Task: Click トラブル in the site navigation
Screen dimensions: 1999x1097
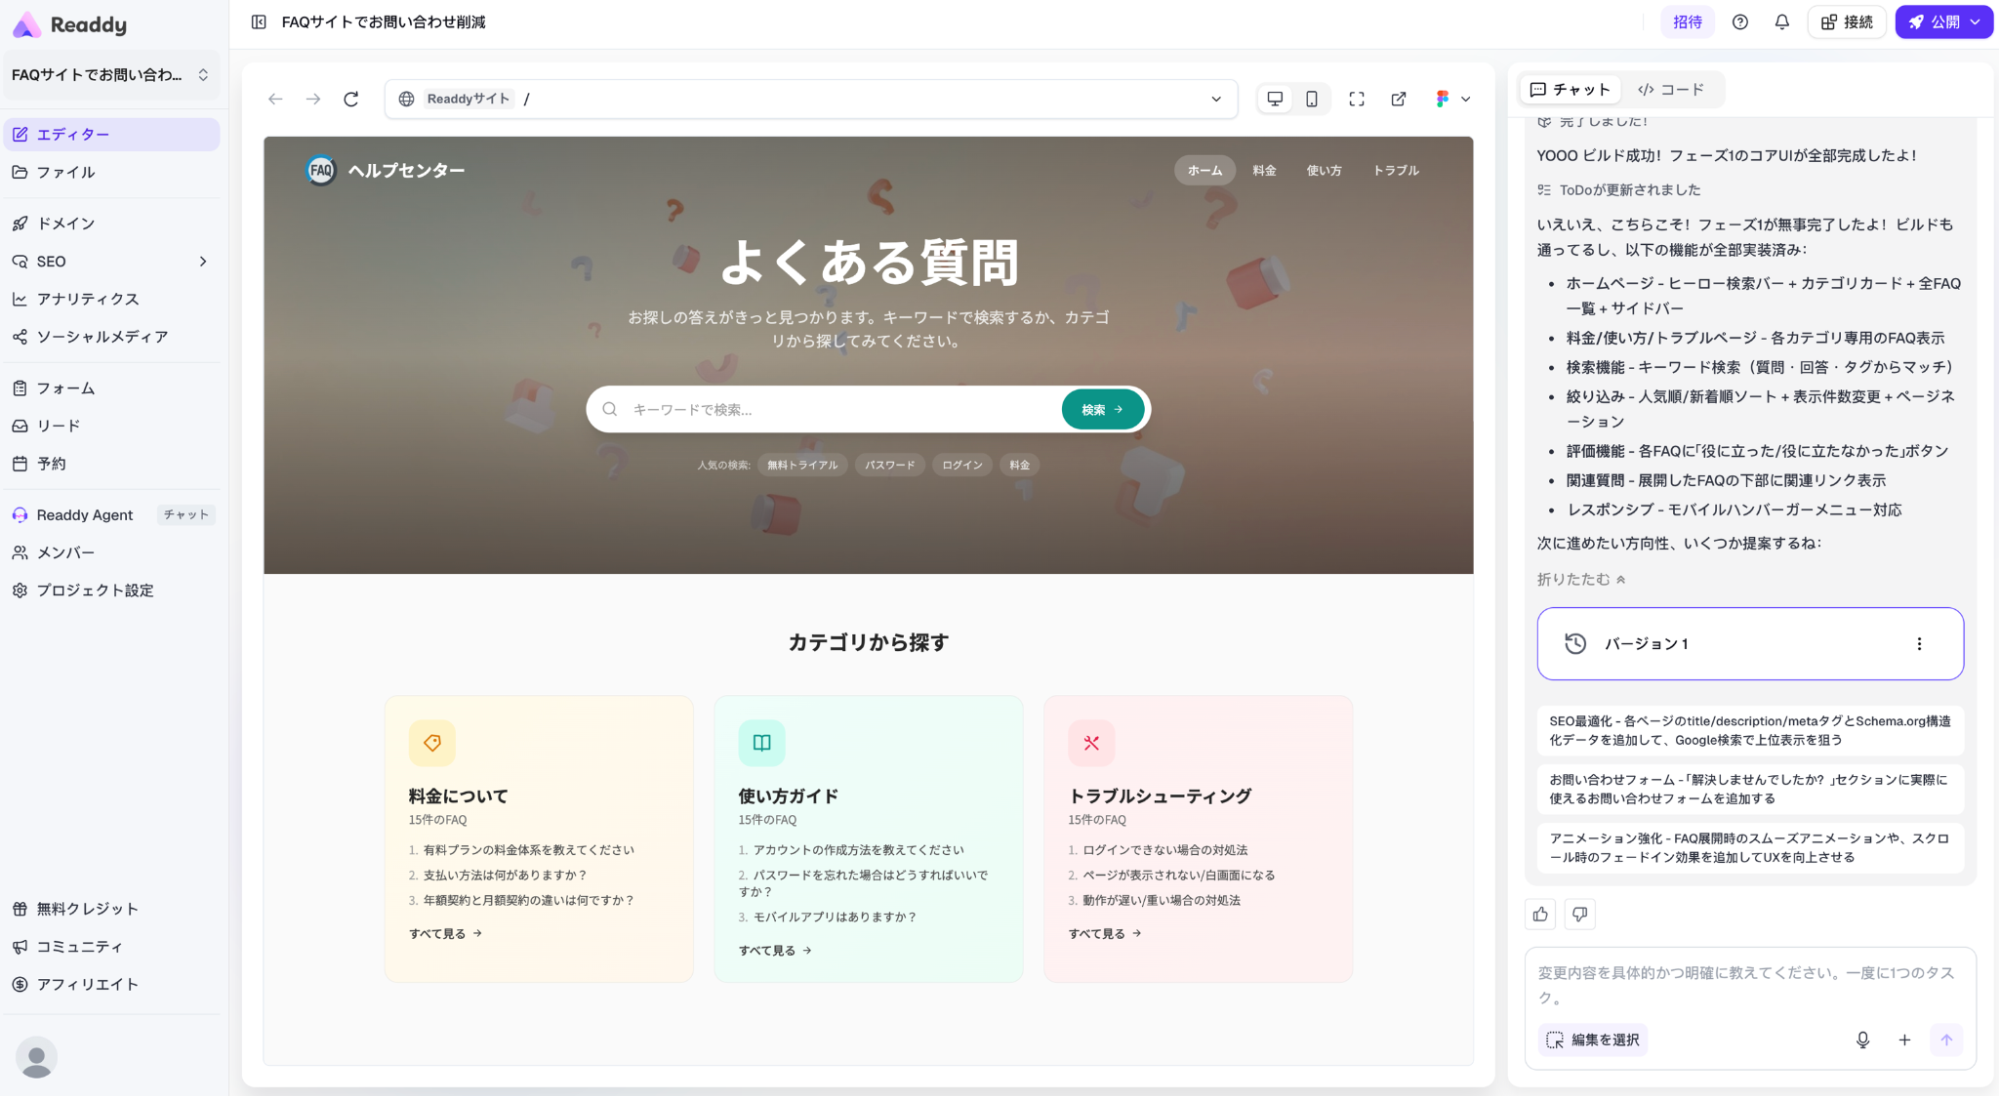Action: (1396, 171)
